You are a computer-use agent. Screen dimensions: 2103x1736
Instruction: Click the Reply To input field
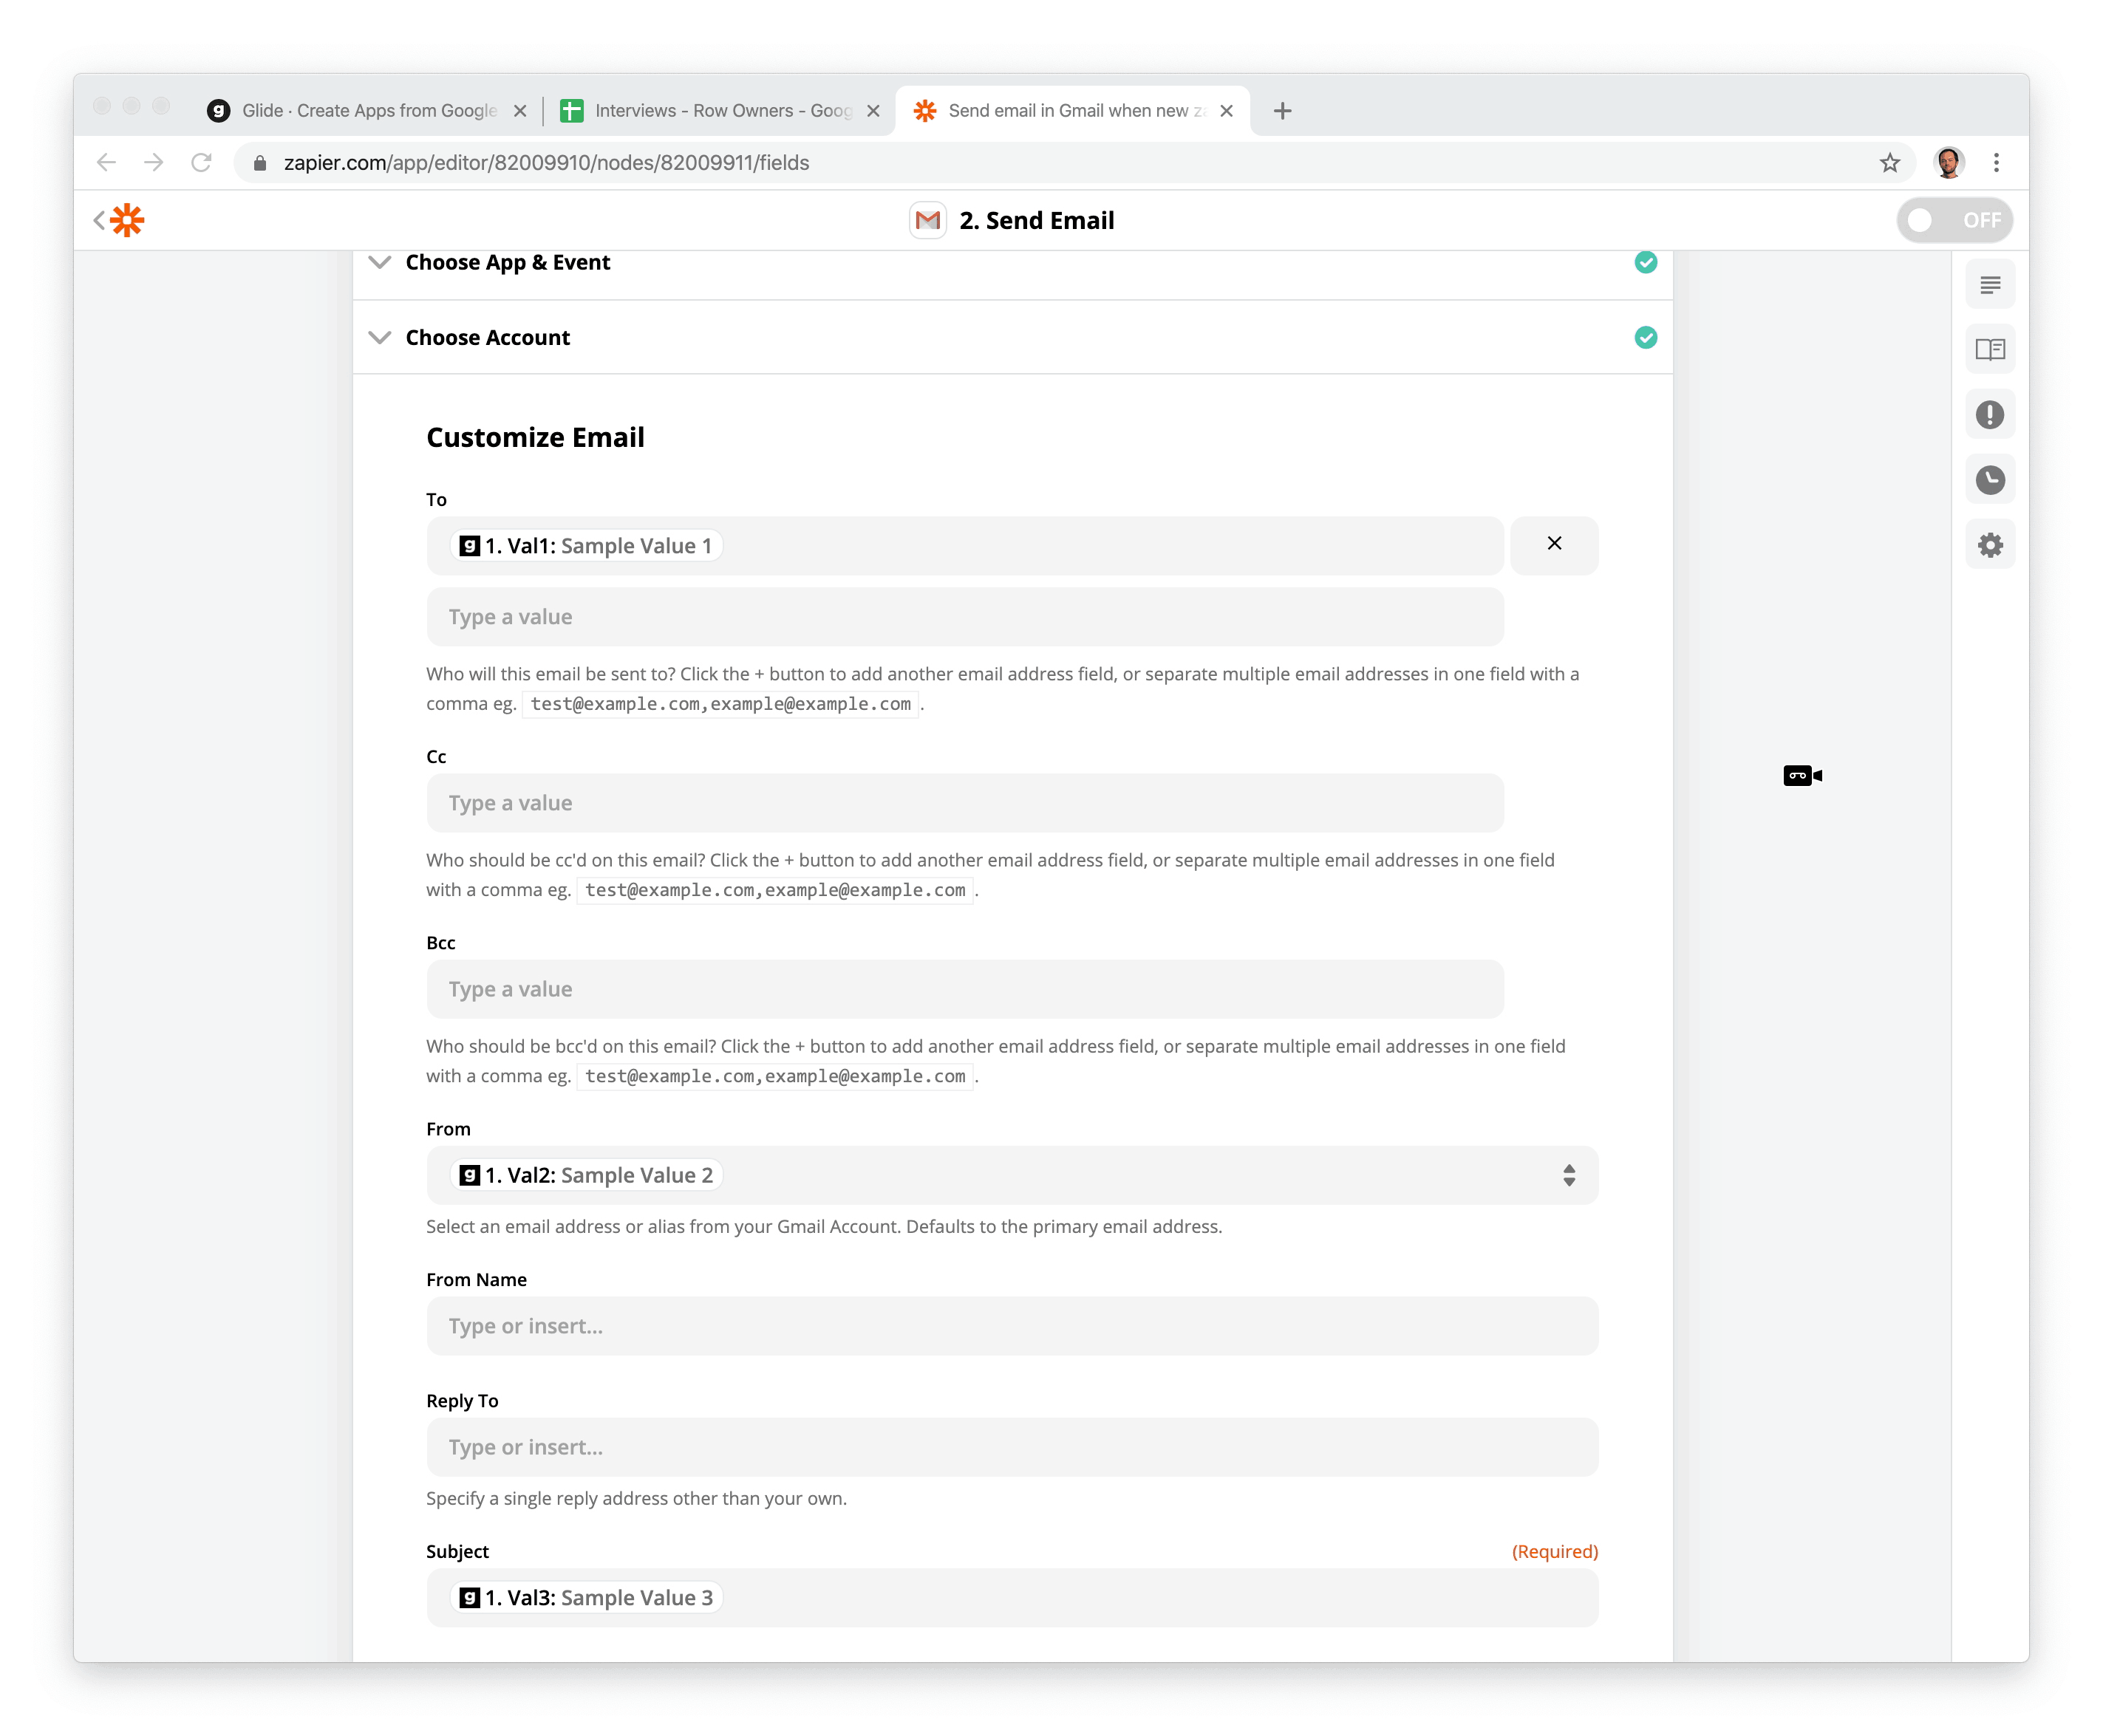click(1011, 1447)
